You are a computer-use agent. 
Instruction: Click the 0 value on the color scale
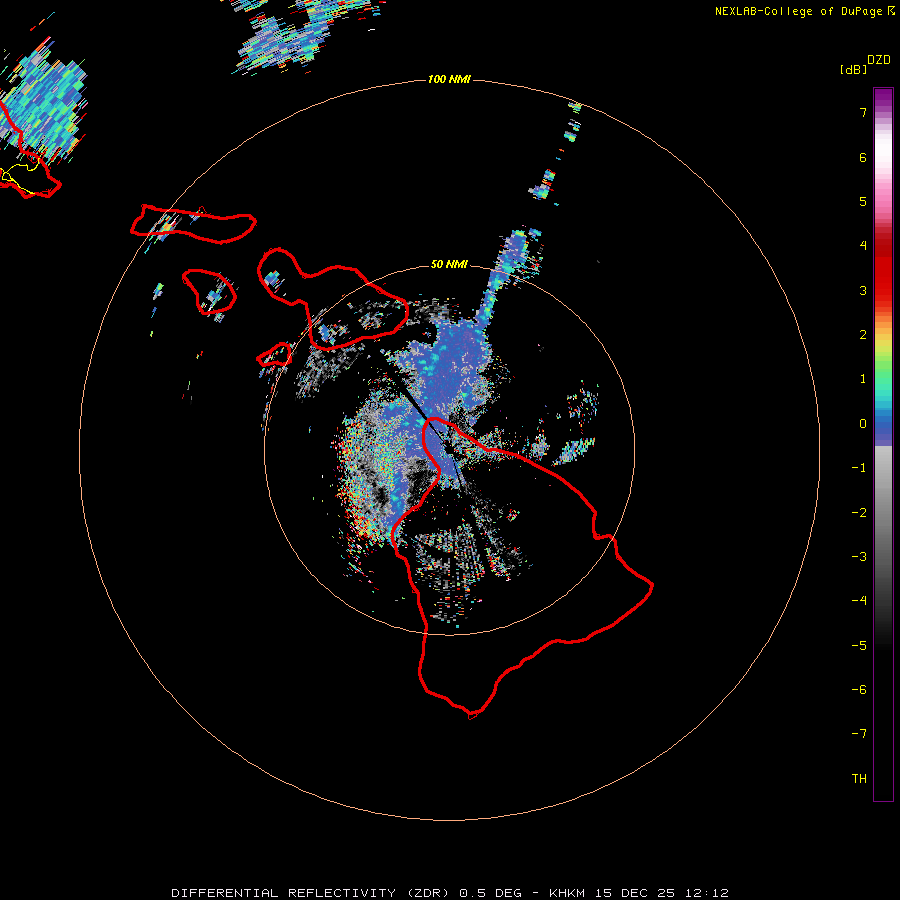tap(863, 424)
